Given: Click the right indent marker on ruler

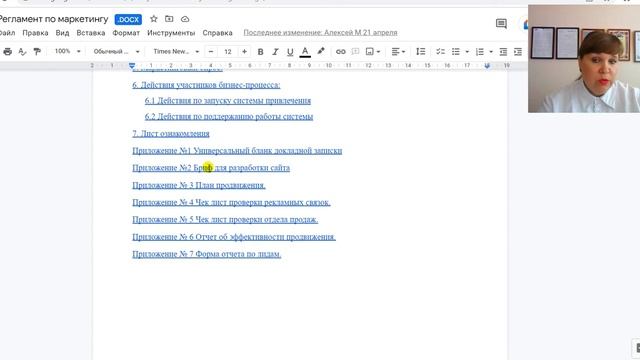Looking at the screenshot, I should [x=487, y=65].
